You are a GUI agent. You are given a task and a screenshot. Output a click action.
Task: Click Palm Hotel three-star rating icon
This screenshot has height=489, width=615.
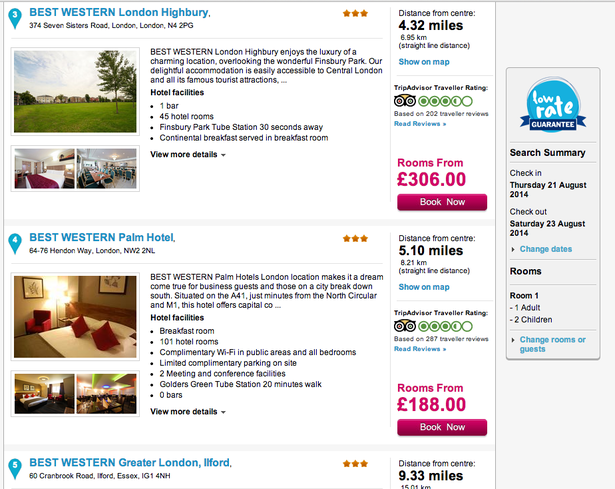pos(355,239)
